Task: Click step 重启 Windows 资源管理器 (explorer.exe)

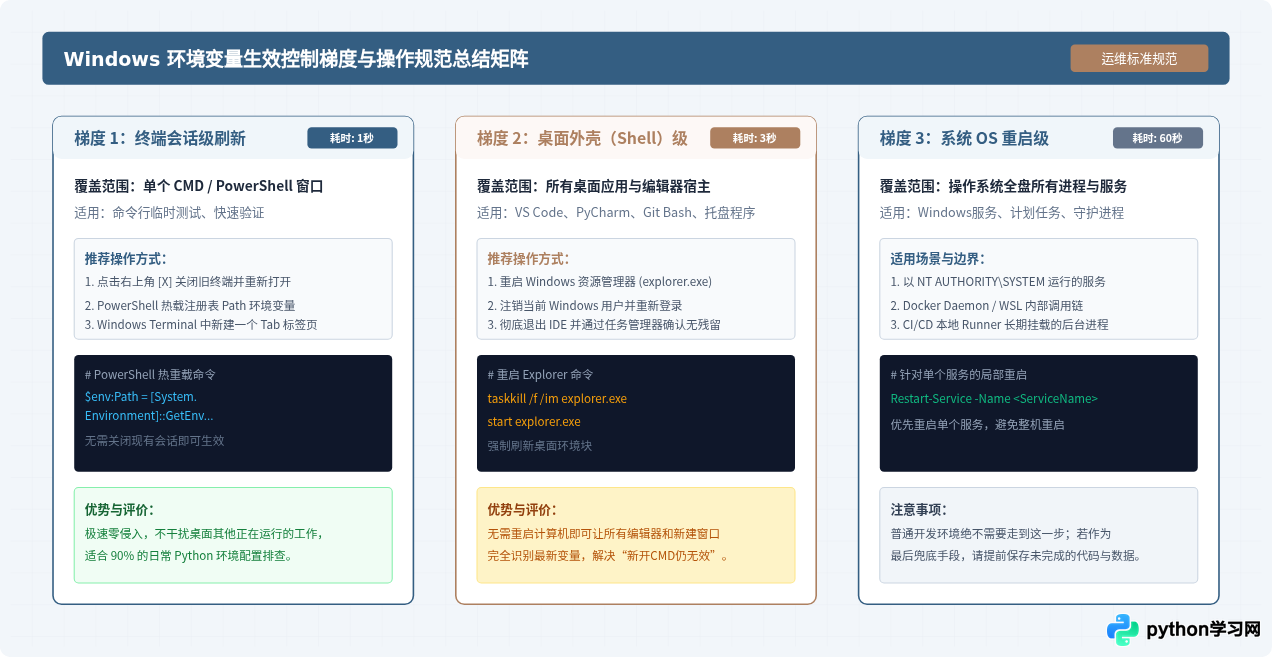Action: (600, 282)
